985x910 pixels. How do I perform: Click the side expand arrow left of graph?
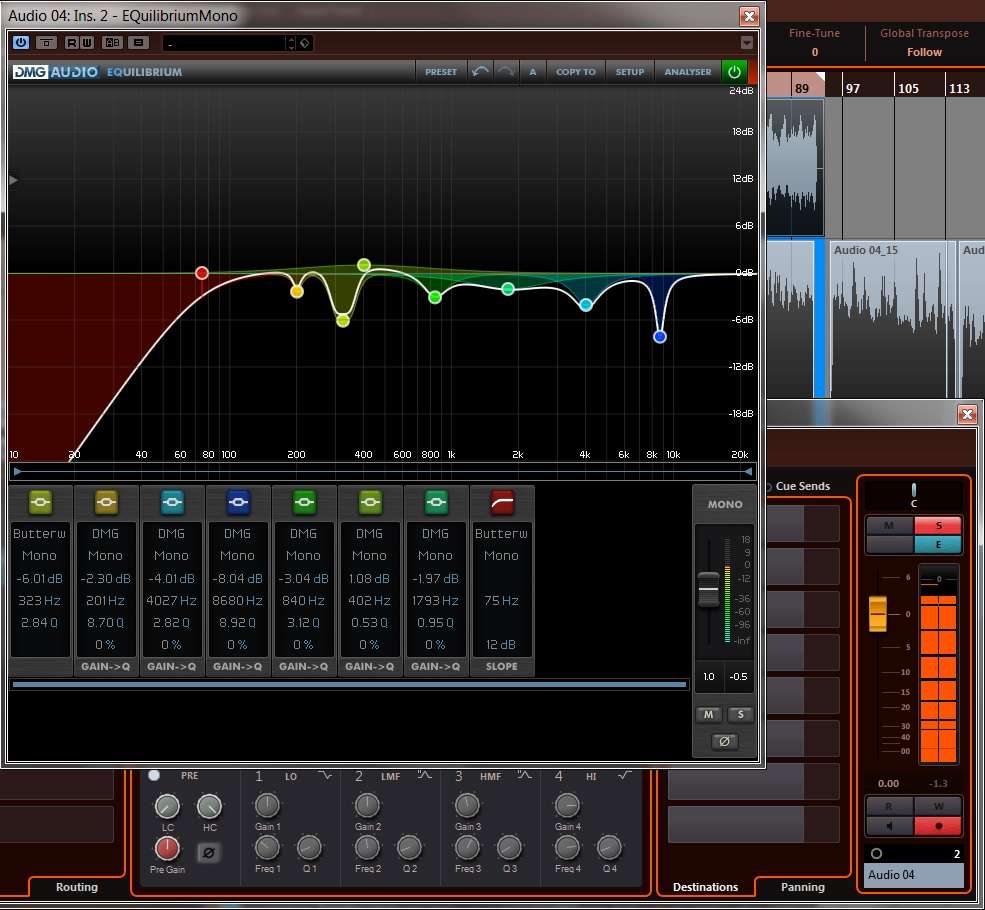pyautogui.click(x=13, y=180)
